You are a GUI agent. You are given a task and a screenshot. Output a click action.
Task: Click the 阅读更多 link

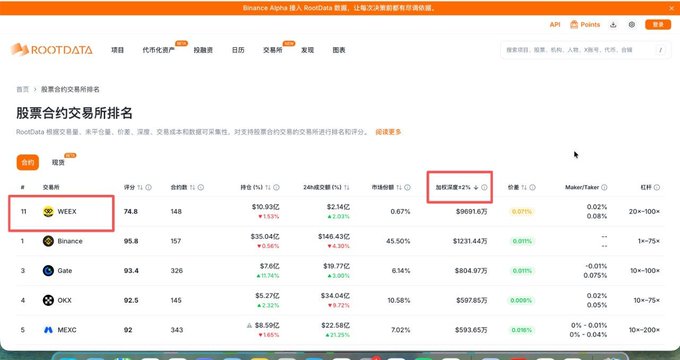[x=388, y=132]
